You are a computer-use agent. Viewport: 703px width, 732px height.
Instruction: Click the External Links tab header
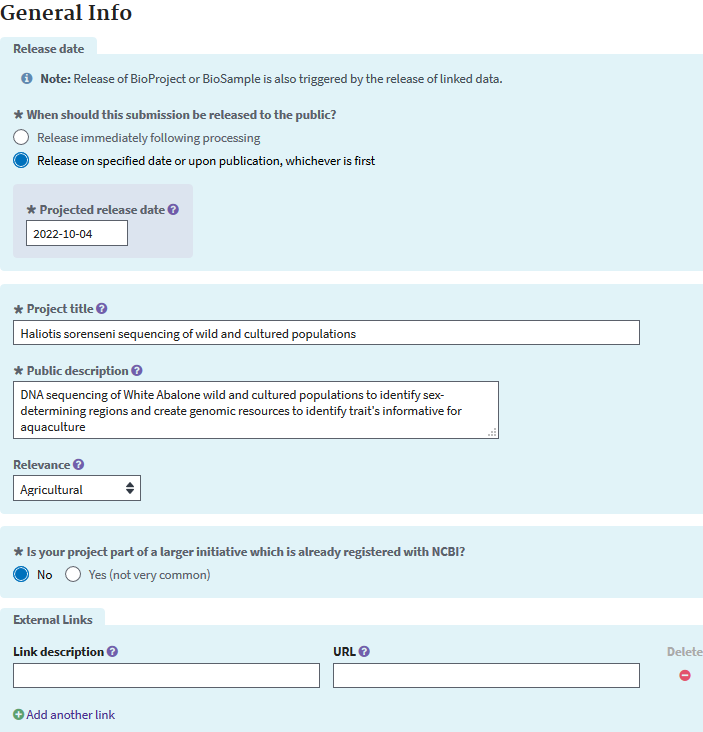click(x=53, y=619)
